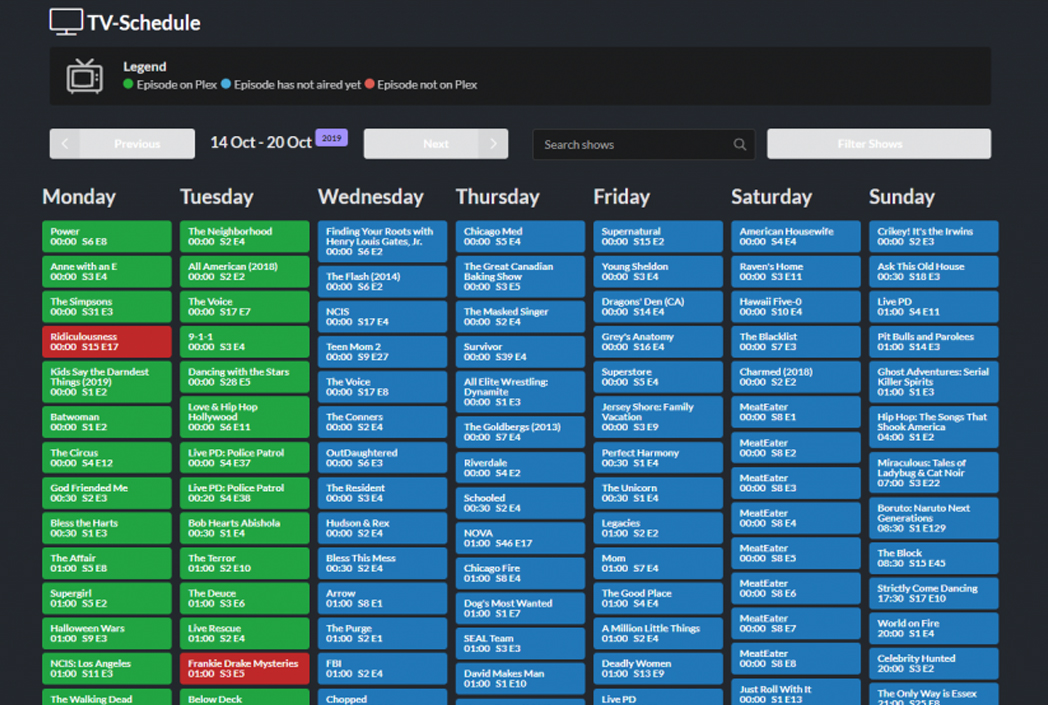Screen dimensions: 1048x705
Task: Select the Tuesday column heading
Action: 217,196
